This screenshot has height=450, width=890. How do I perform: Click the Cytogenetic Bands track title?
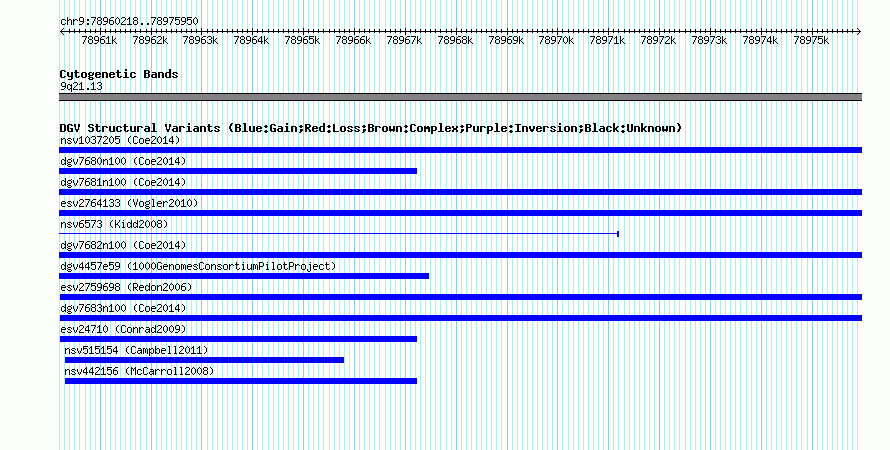coord(119,74)
